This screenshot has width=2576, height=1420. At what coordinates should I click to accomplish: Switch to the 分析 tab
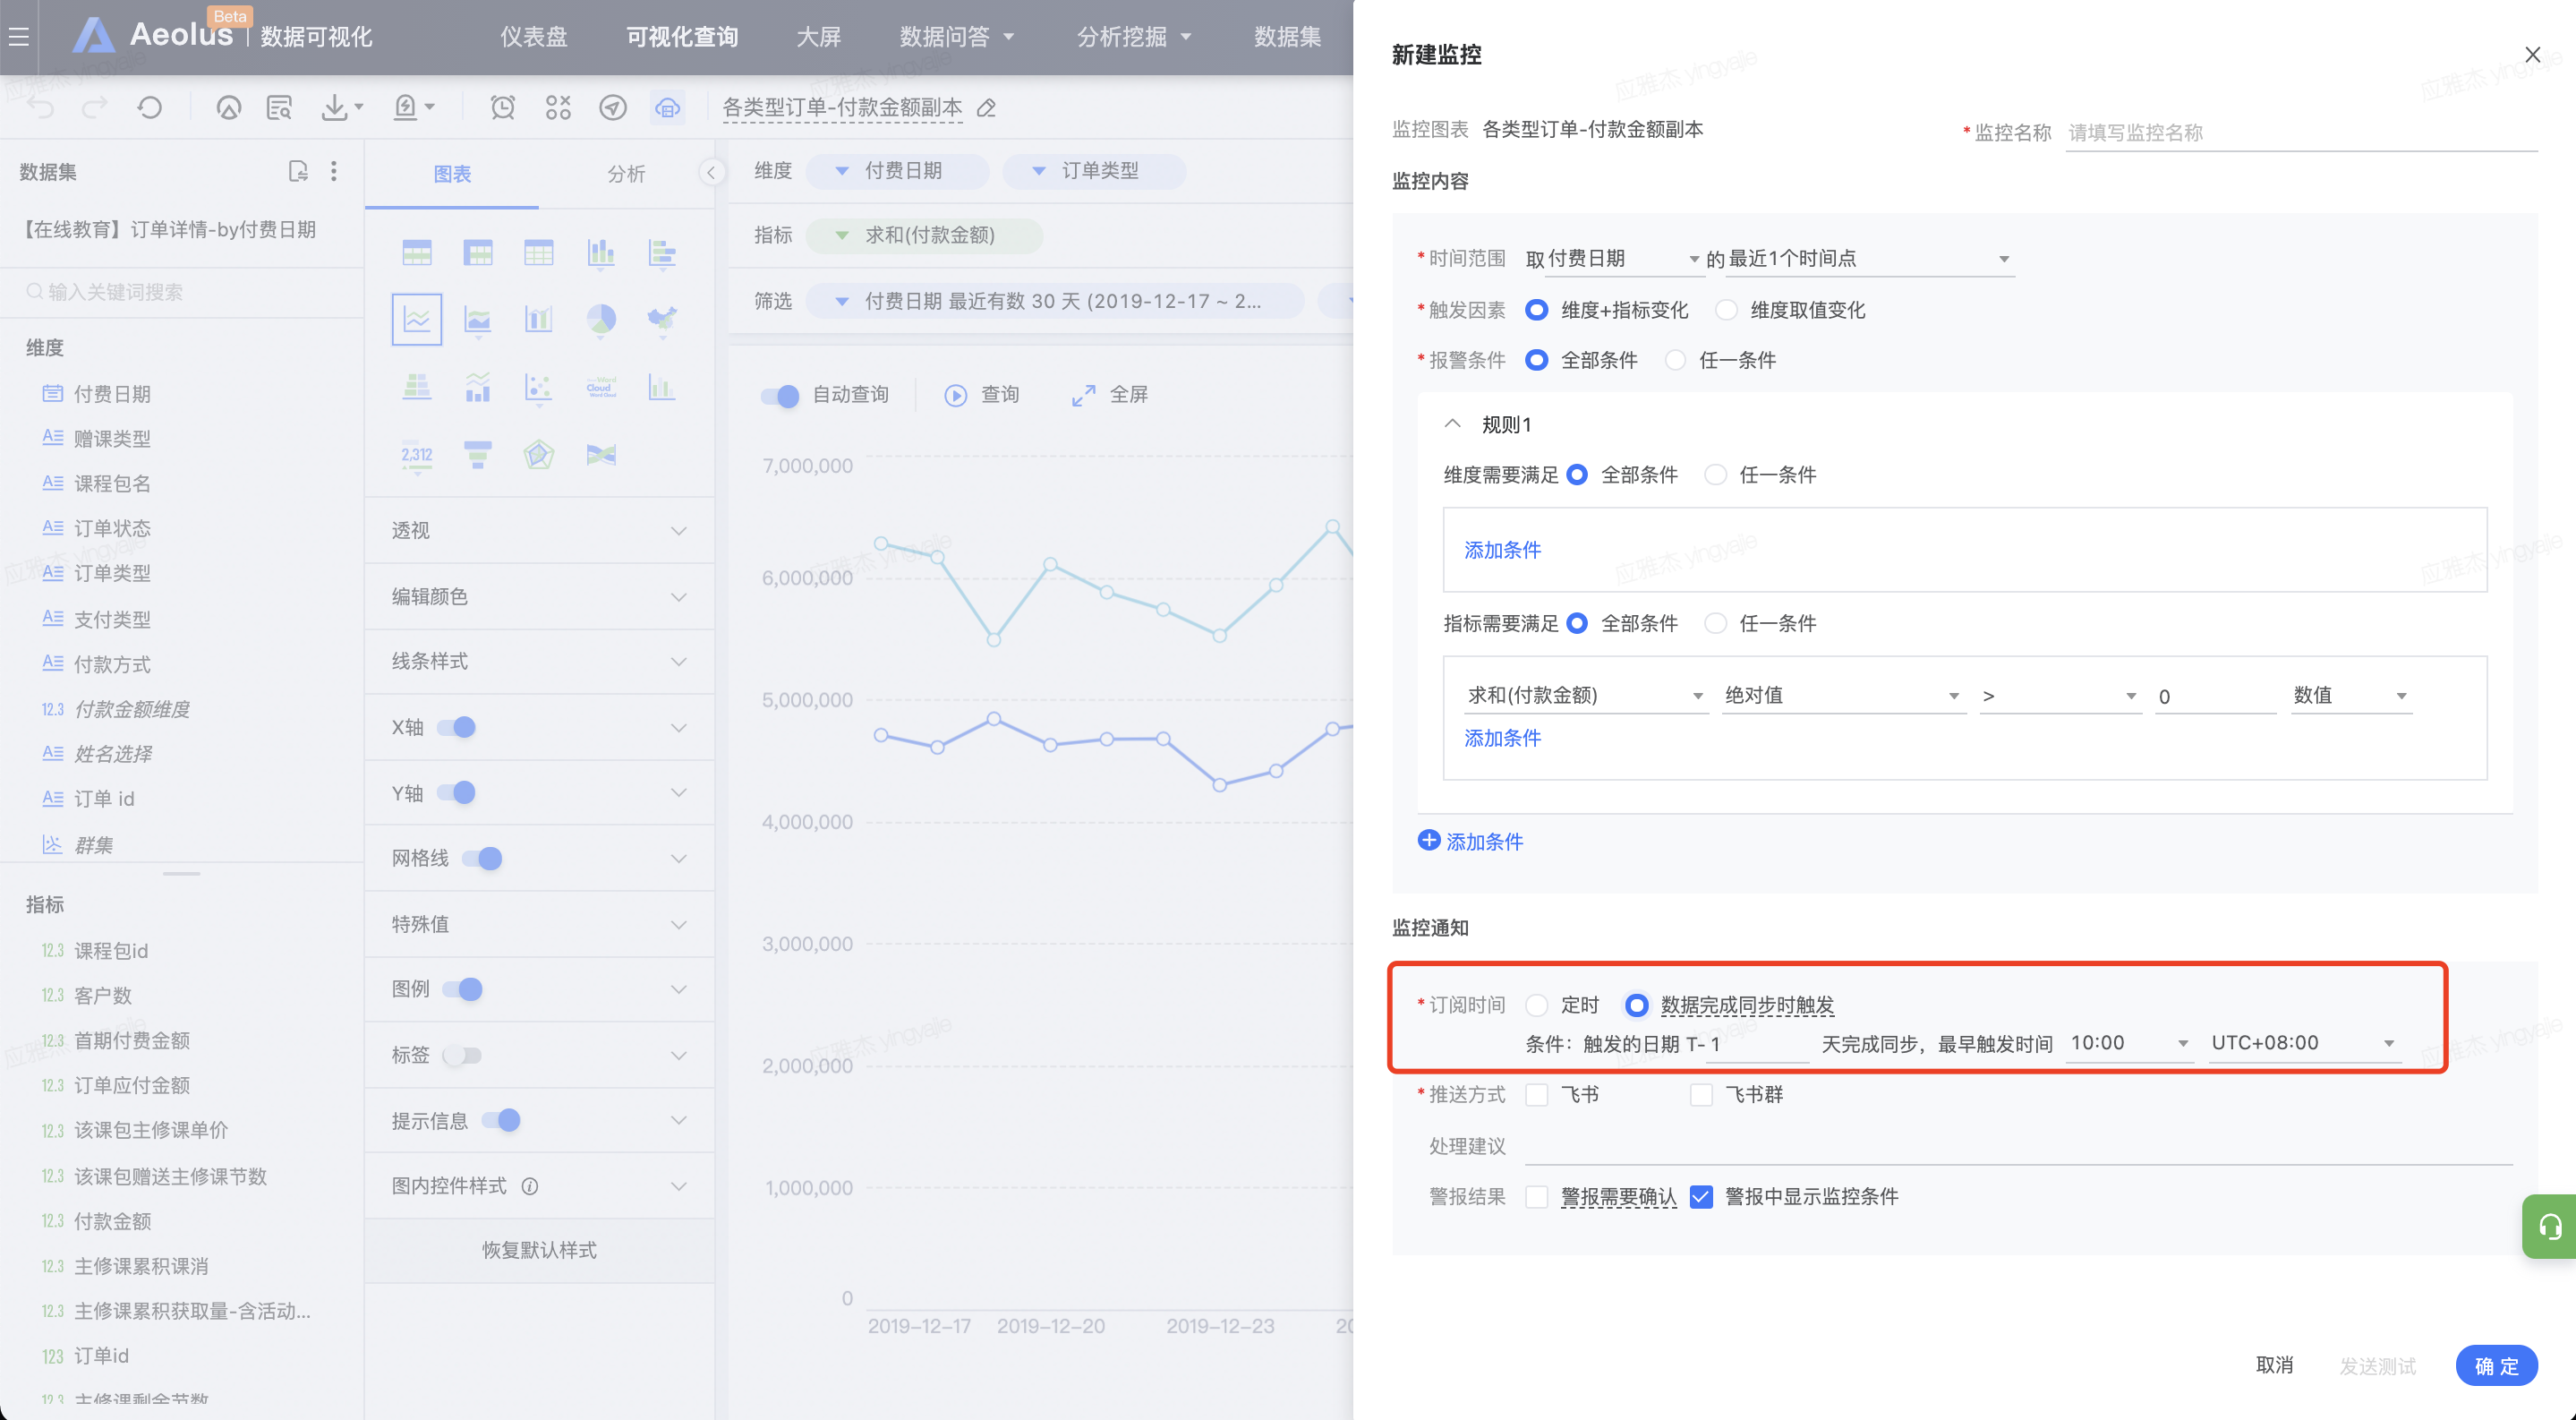(626, 174)
